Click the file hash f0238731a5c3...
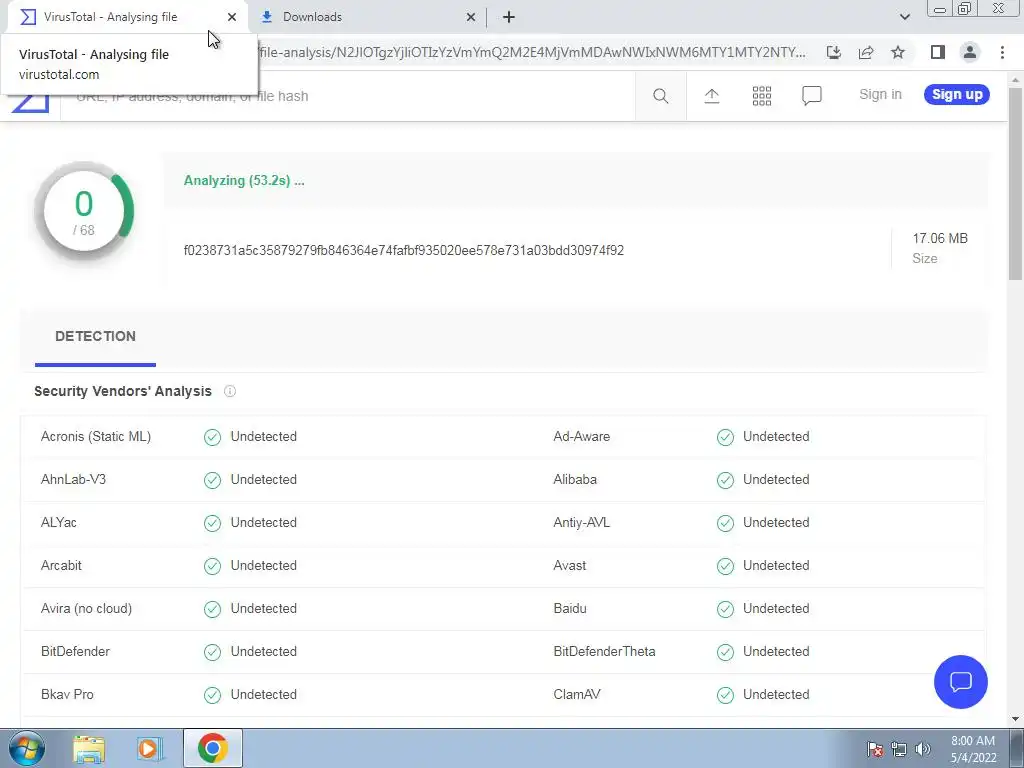Viewport: 1024px width, 768px height. (x=404, y=251)
